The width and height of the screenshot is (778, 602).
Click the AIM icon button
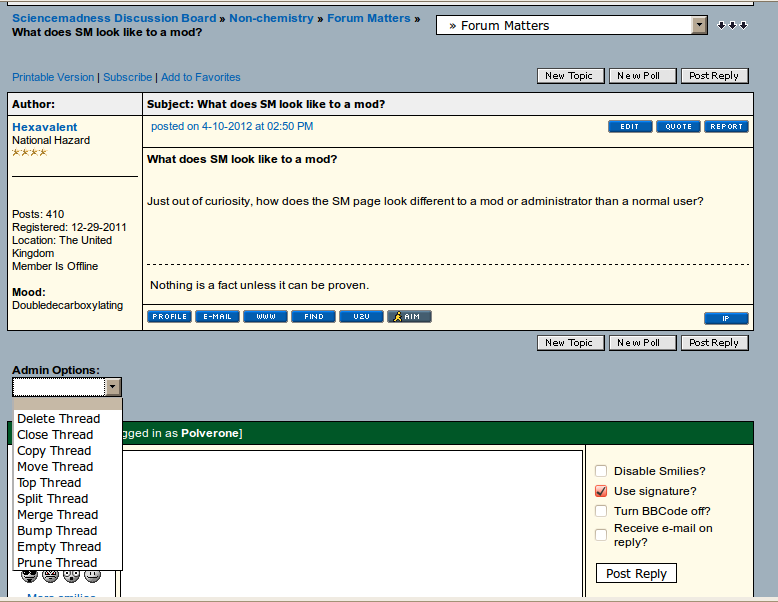tap(409, 317)
